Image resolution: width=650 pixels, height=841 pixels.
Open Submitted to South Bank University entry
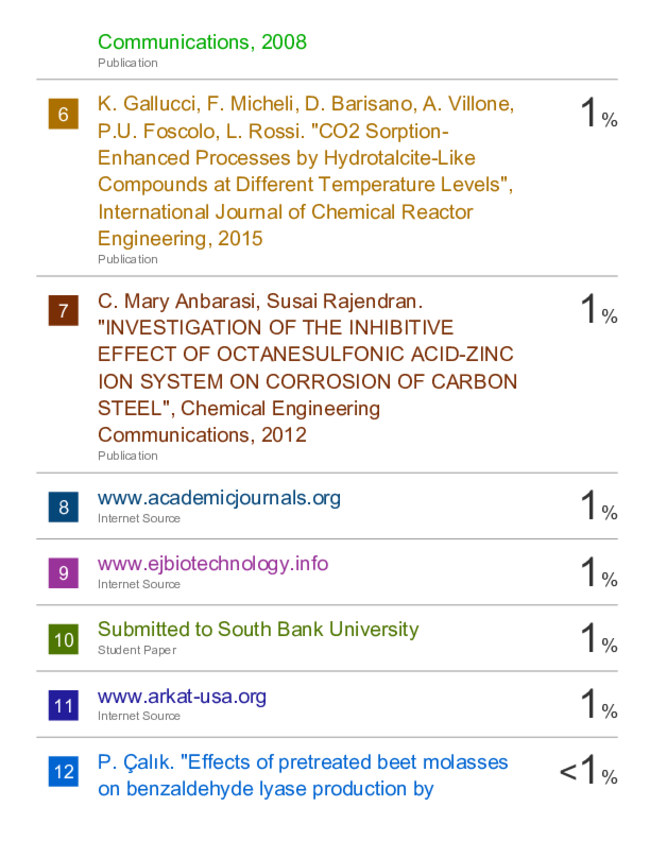click(x=258, y=629)
